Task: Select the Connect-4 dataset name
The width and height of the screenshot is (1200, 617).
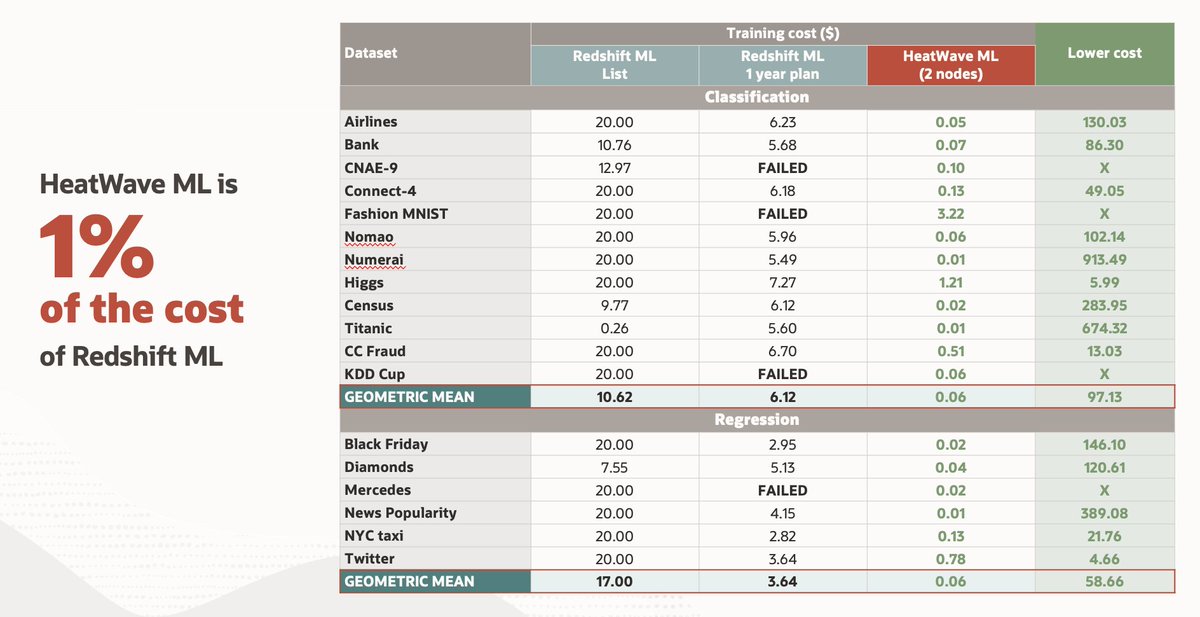Action: (380, 191)
